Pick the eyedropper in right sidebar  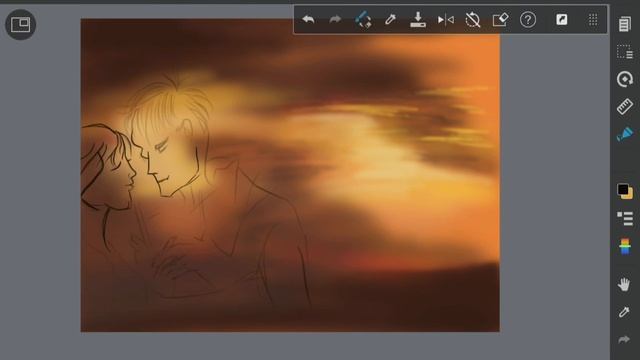pos(624,312)
